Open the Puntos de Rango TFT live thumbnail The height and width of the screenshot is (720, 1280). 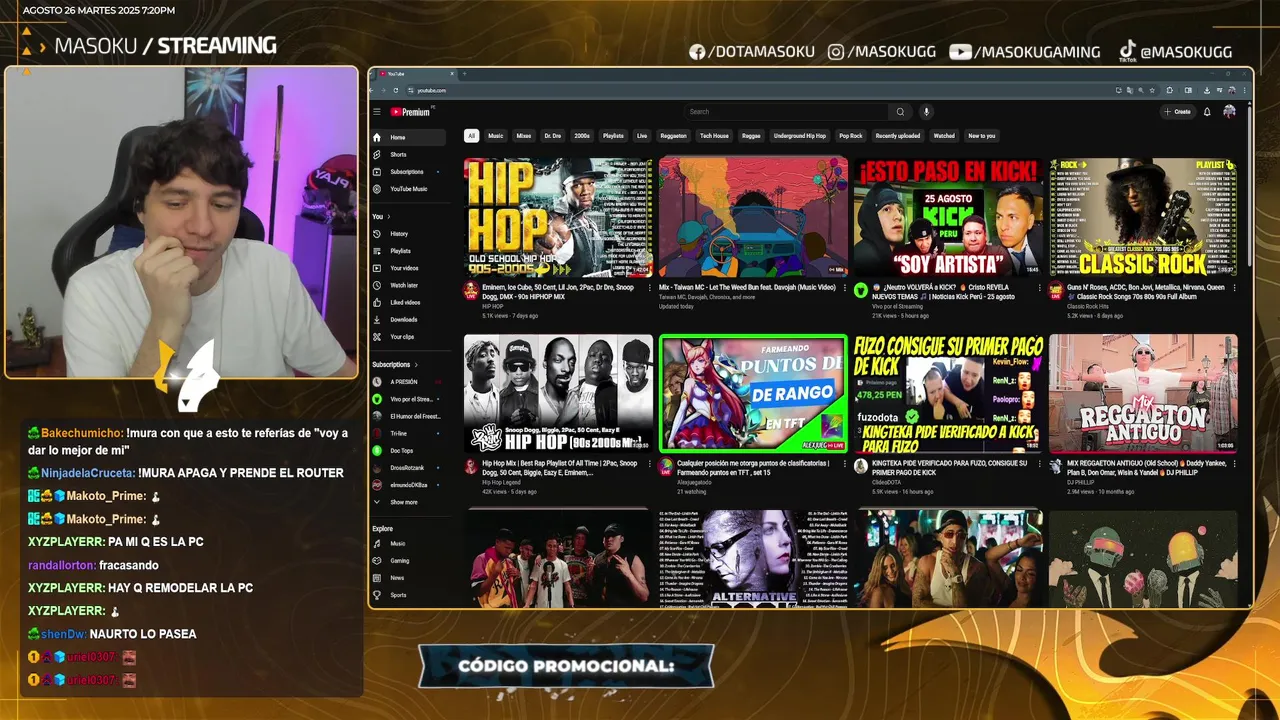(x=753, y=393)
